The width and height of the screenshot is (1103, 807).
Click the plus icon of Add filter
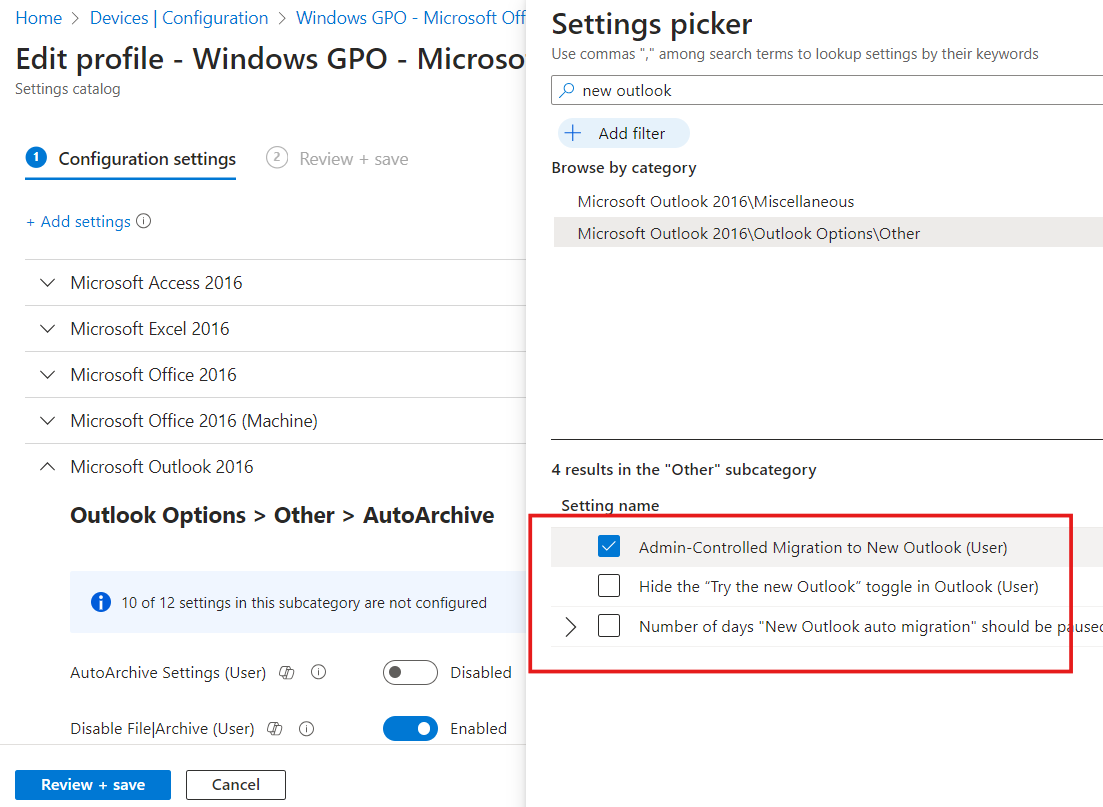point(573,133)
